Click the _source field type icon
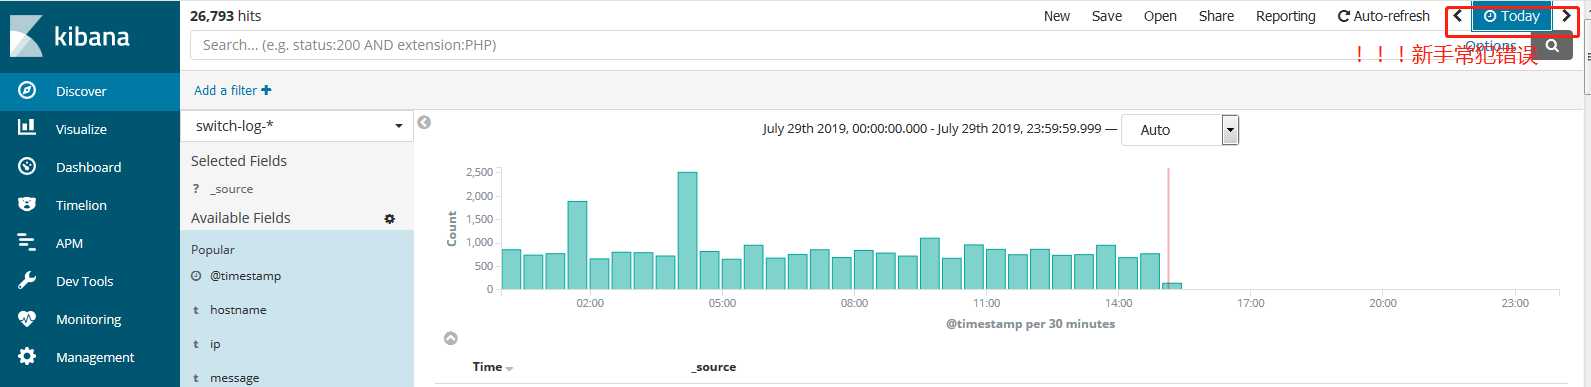Screen dimensions: 1591x387 [x=196, y=188]
